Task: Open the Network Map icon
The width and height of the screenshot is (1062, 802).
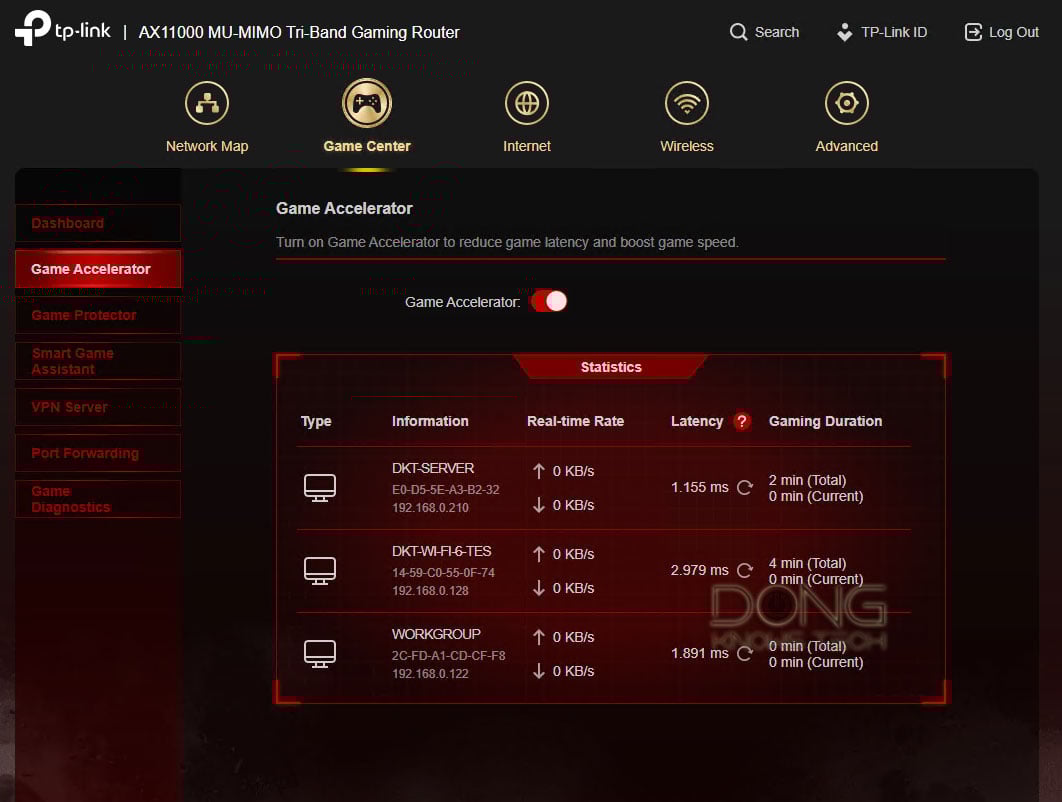Action: coord(207,103)
